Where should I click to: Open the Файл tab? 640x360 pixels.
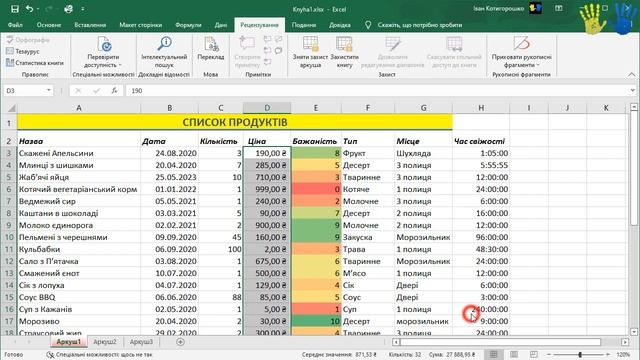(15, 25)
